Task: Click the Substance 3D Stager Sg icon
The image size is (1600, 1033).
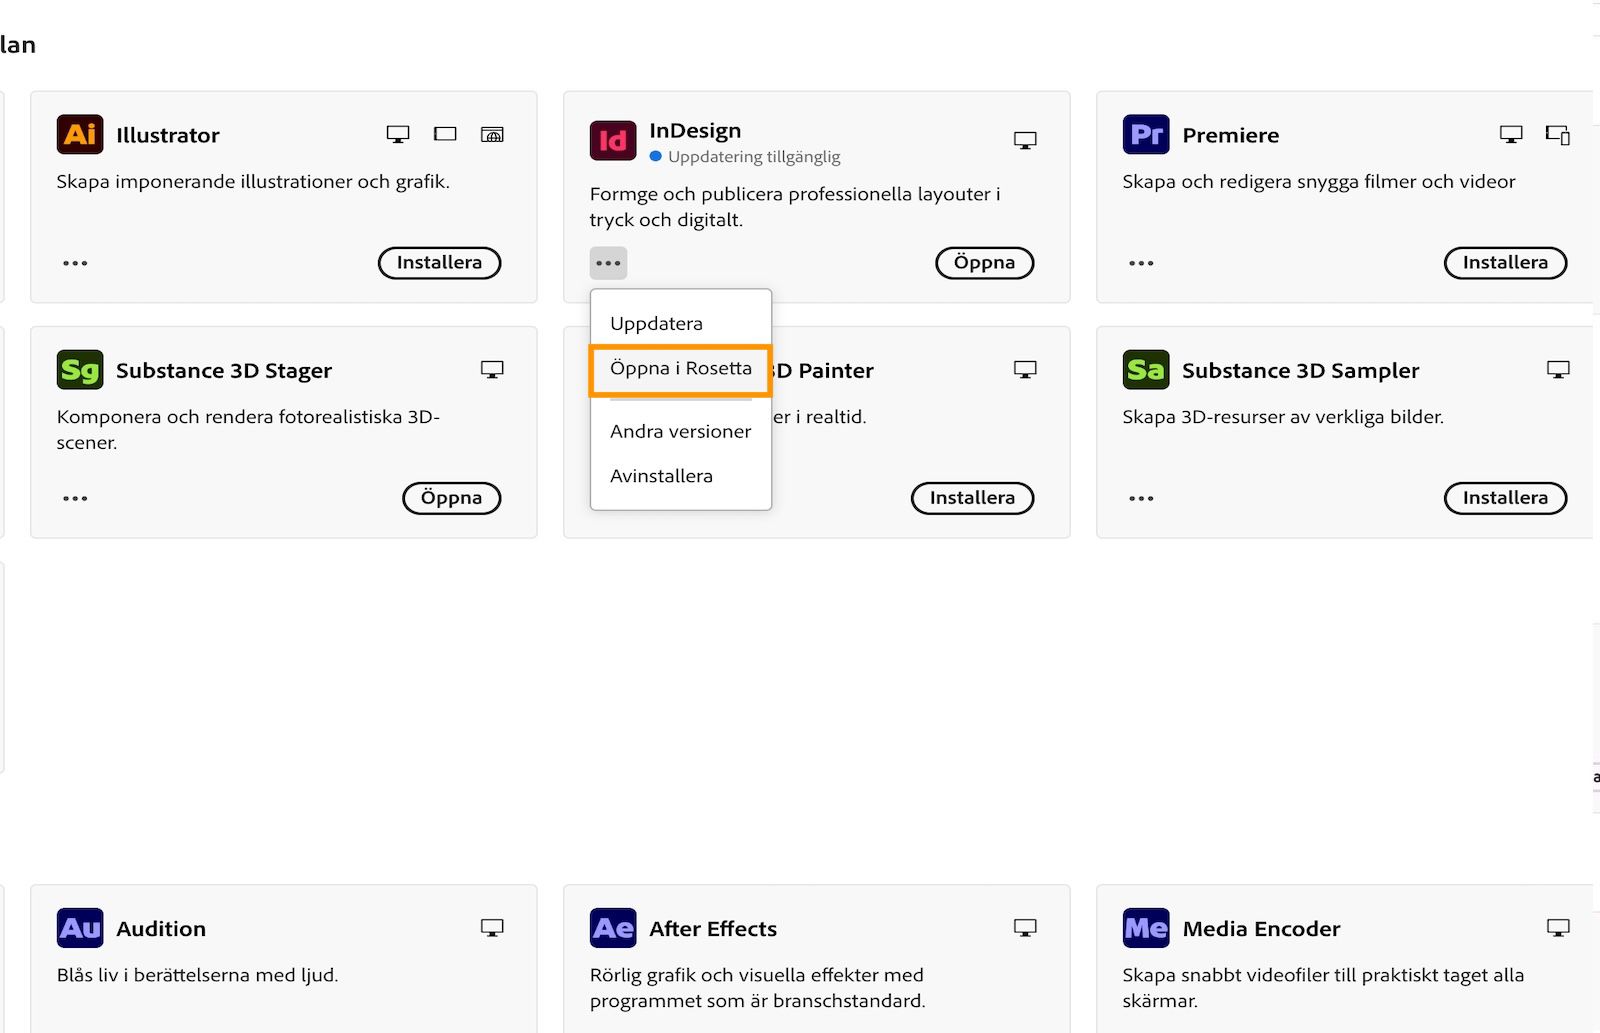Action: (x=80, y=370)
